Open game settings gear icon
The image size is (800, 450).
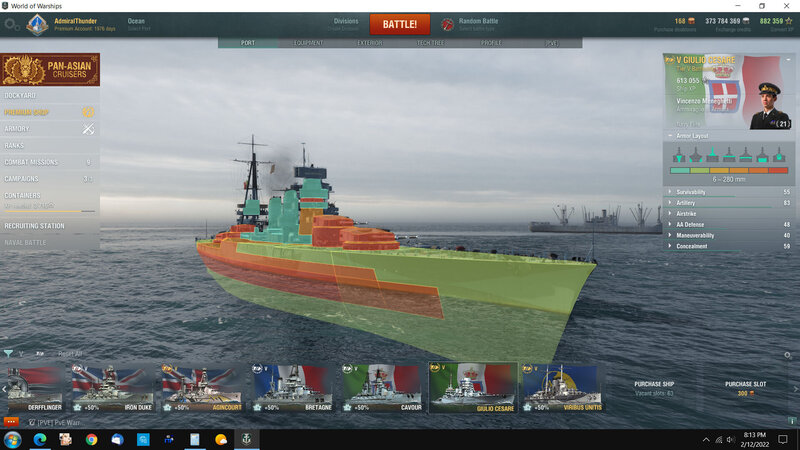coord(11,24)
